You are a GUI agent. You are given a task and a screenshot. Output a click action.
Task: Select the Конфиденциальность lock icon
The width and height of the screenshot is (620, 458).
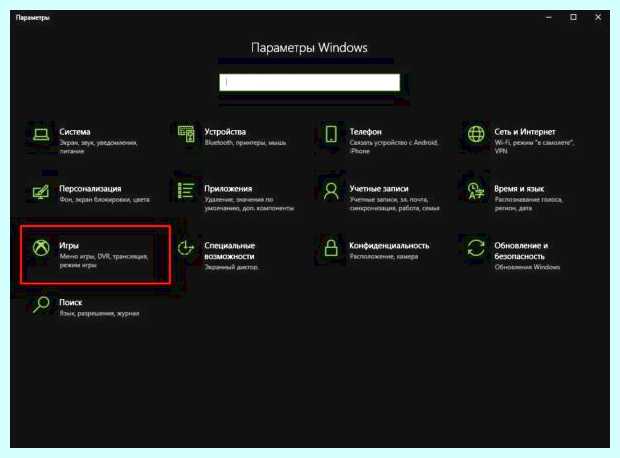pyautogui.click(x=331, y=248)
